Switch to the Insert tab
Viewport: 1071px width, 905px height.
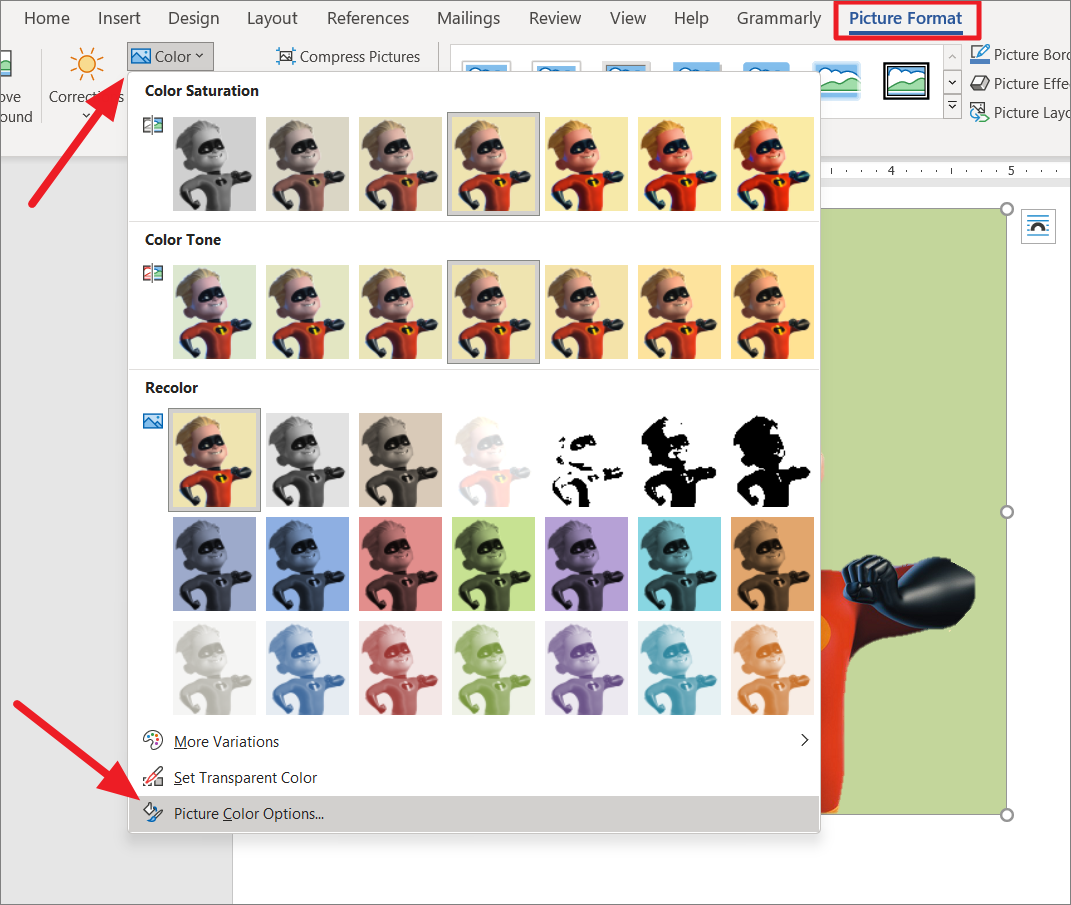pos(119,18)
